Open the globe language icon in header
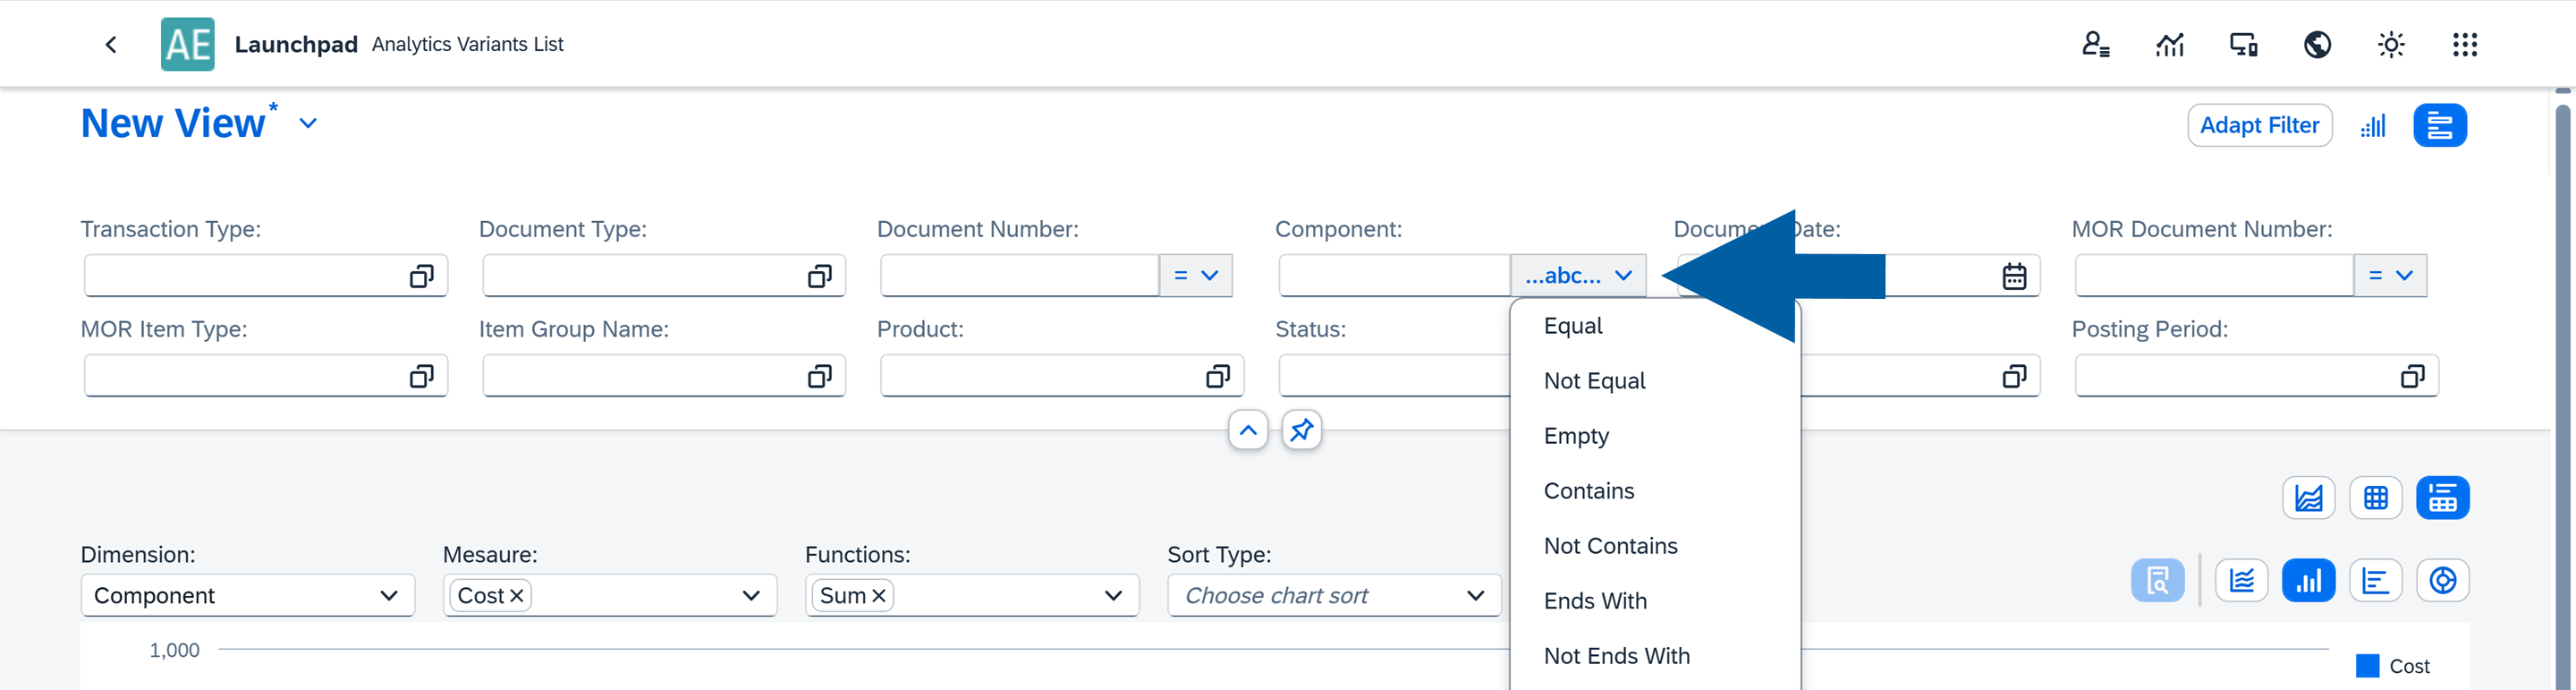Image resolution: width=2576 pixels, height=690 pixels. click(x=2317, y=45)
